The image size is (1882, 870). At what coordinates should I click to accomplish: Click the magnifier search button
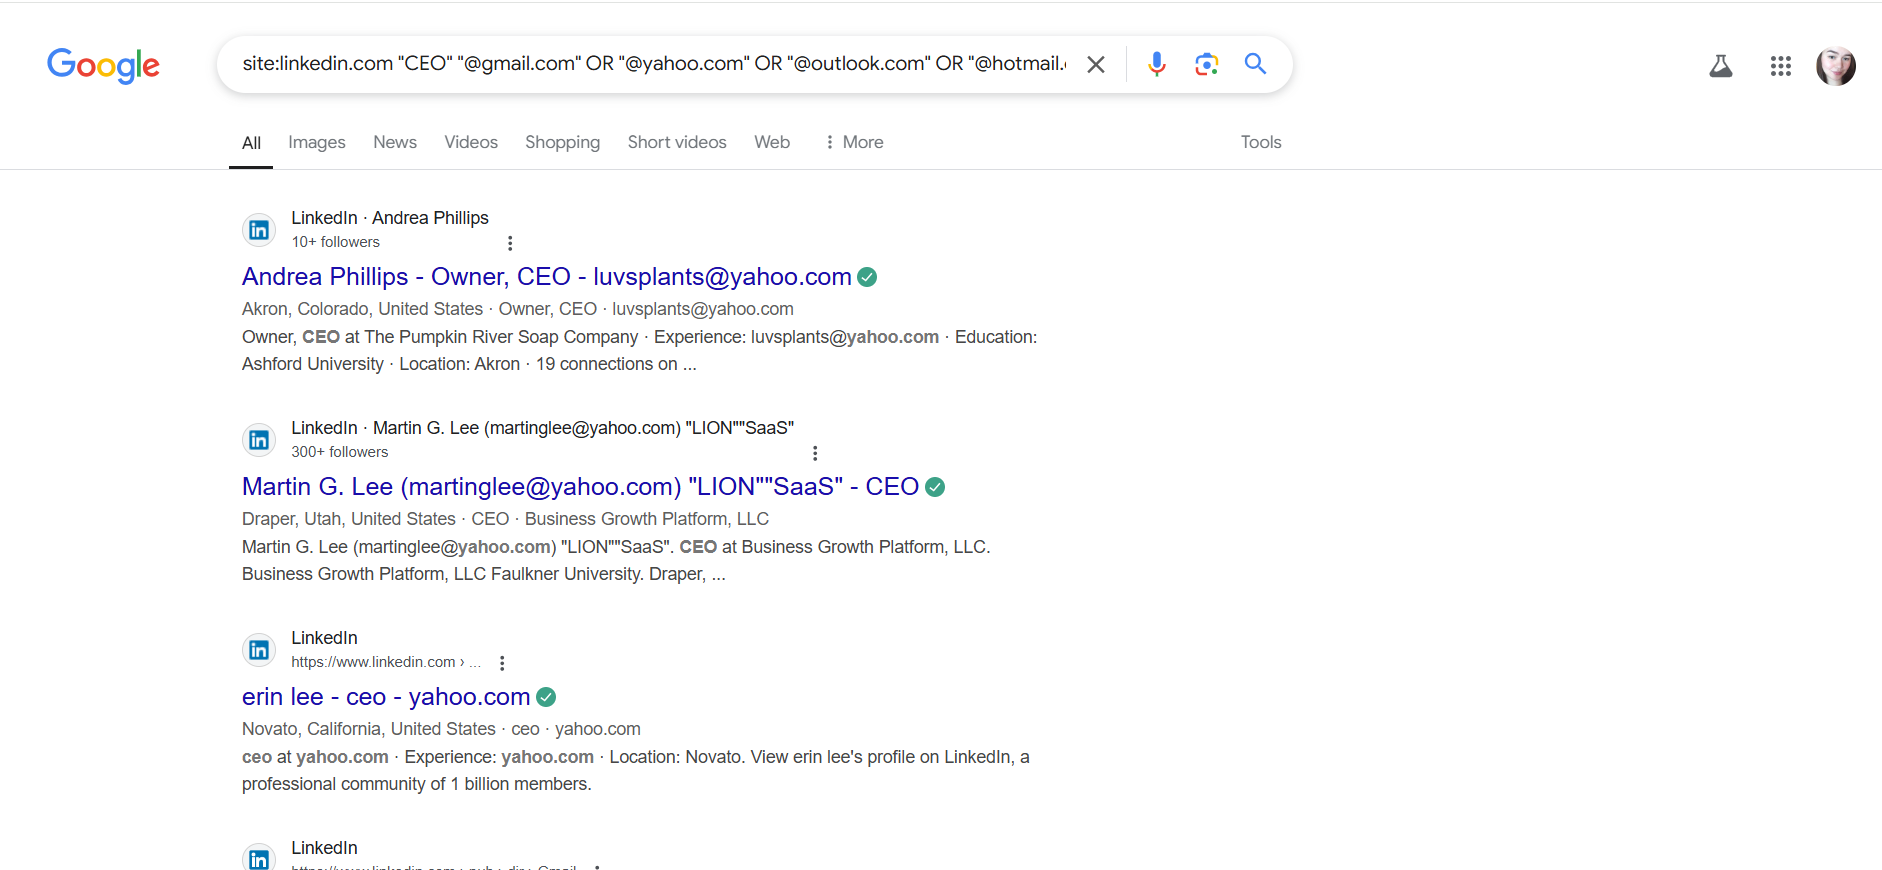(1255, 64)
